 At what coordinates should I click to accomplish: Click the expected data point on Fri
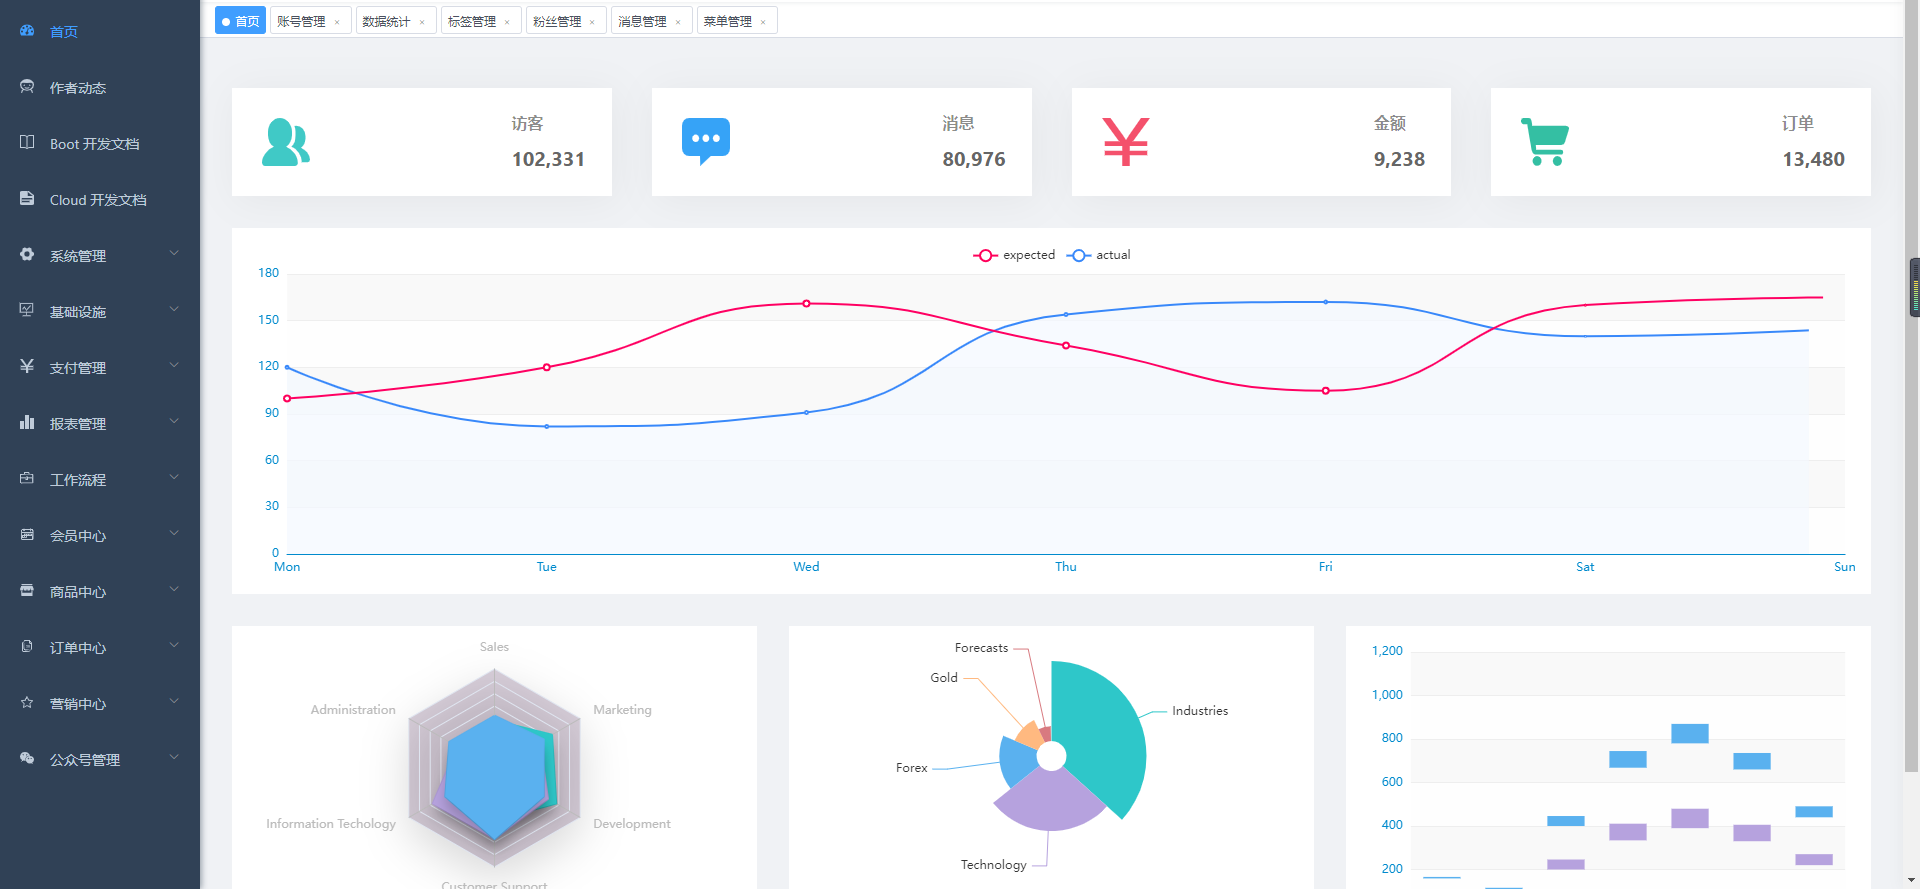1326,391
